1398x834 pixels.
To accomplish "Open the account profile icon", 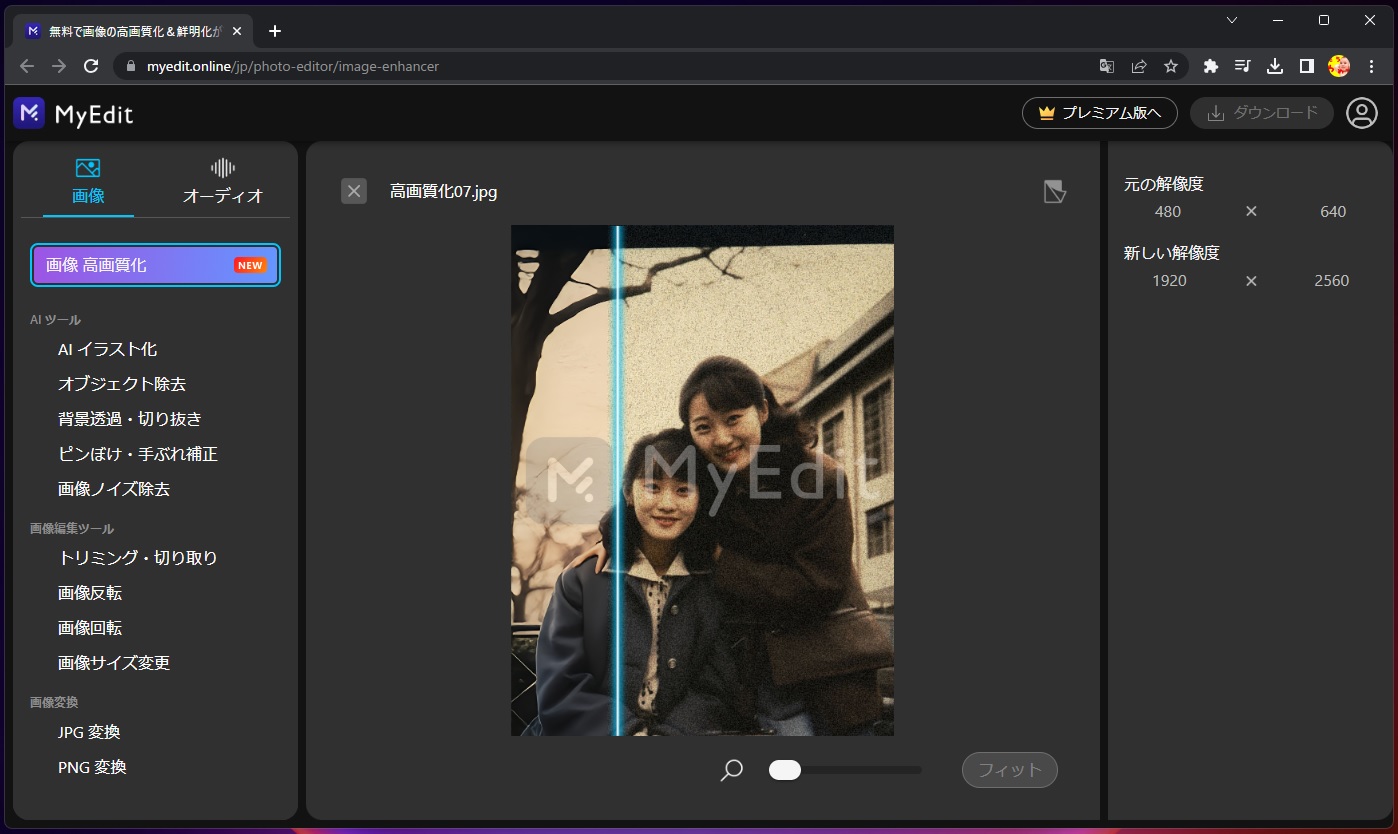I will (x=1361, y=113).
